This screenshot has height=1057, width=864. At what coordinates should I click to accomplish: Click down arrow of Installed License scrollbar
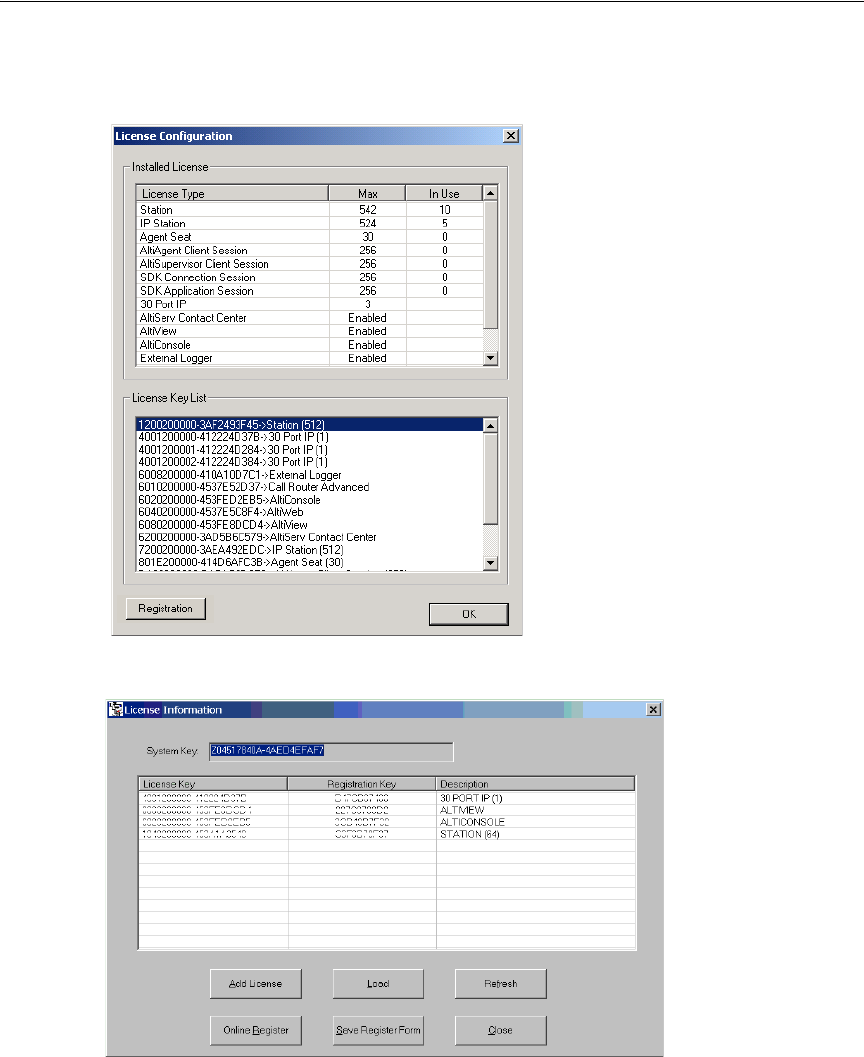point(491,359)
